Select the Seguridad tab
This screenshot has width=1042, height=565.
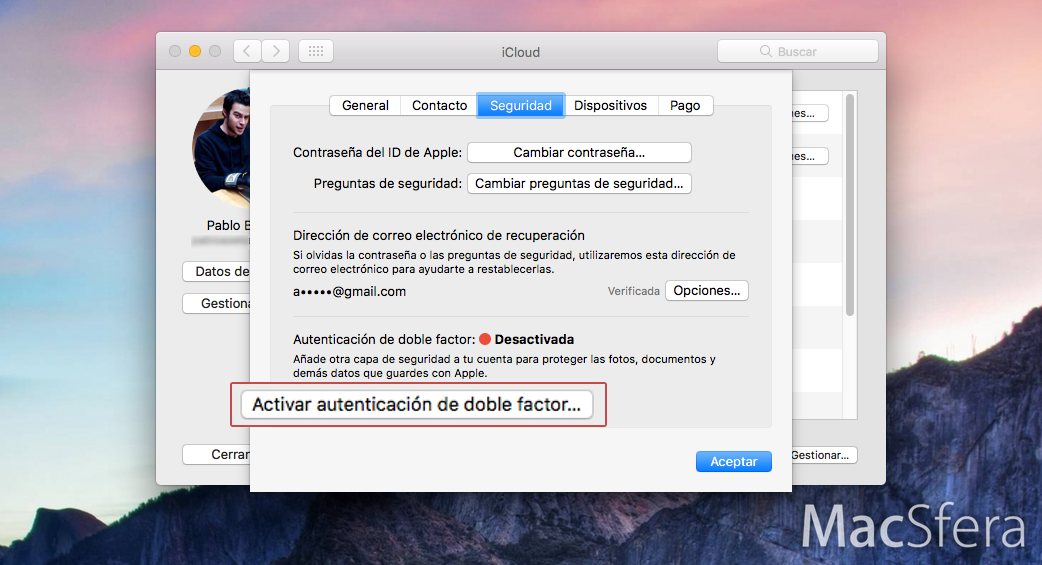[520, 106]
